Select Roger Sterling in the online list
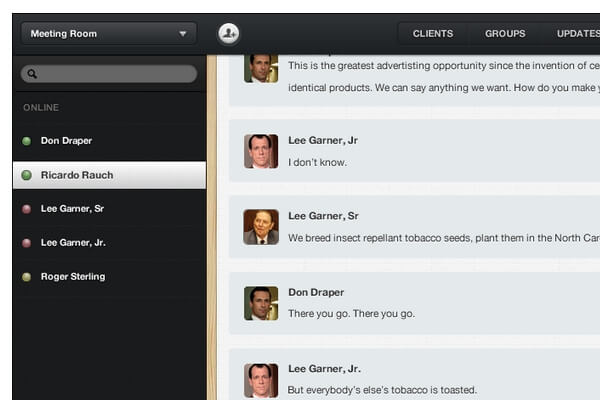The width and height of the screenshot is (600, 400). pyautogui.click(x=73, y=277)
